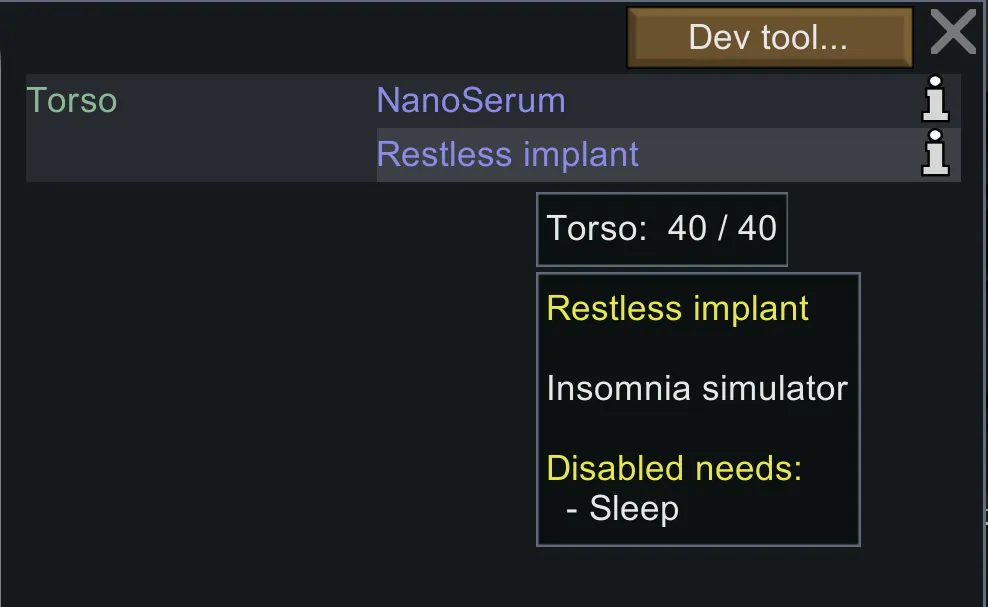The image size is (988, 607).
Task: Click the Restless implant list entry
Action: 507,155
